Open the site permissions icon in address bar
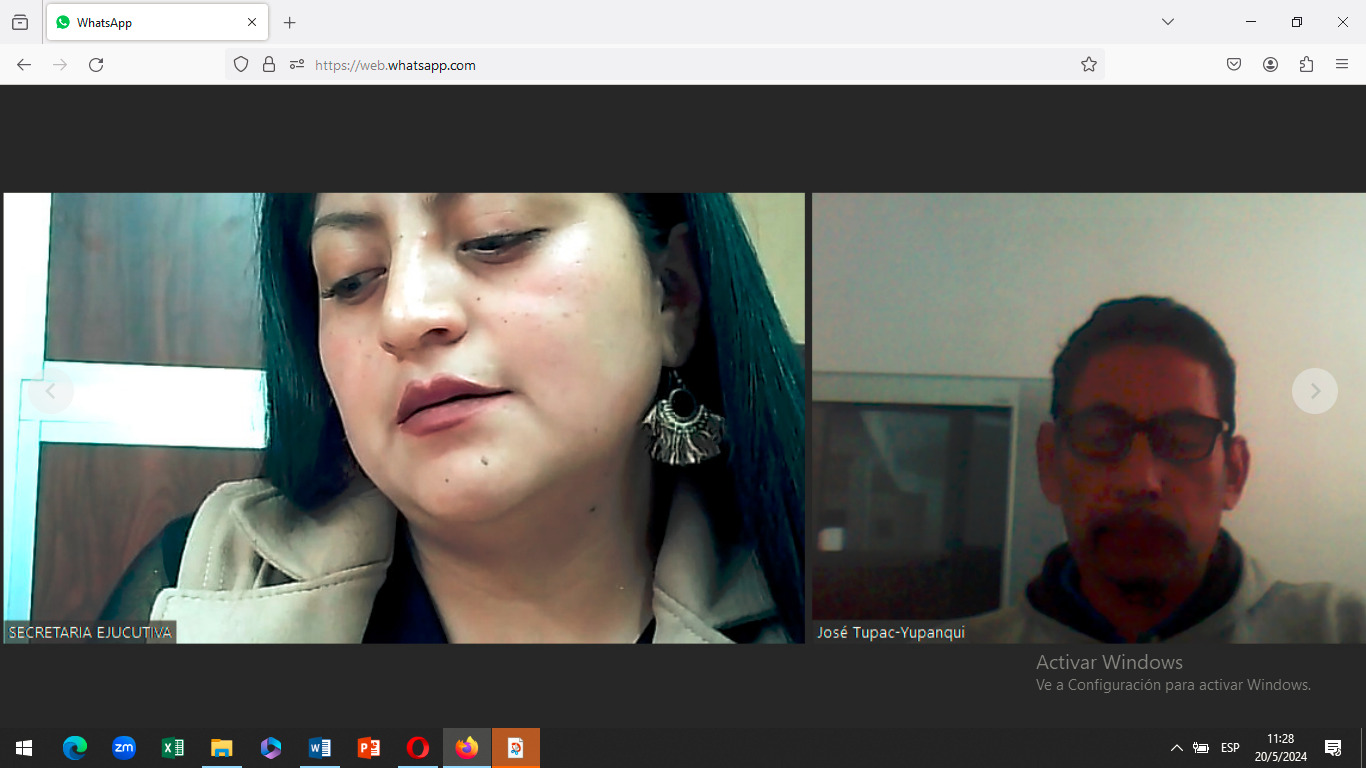1366x768 pixels. [x=296, y=65]
